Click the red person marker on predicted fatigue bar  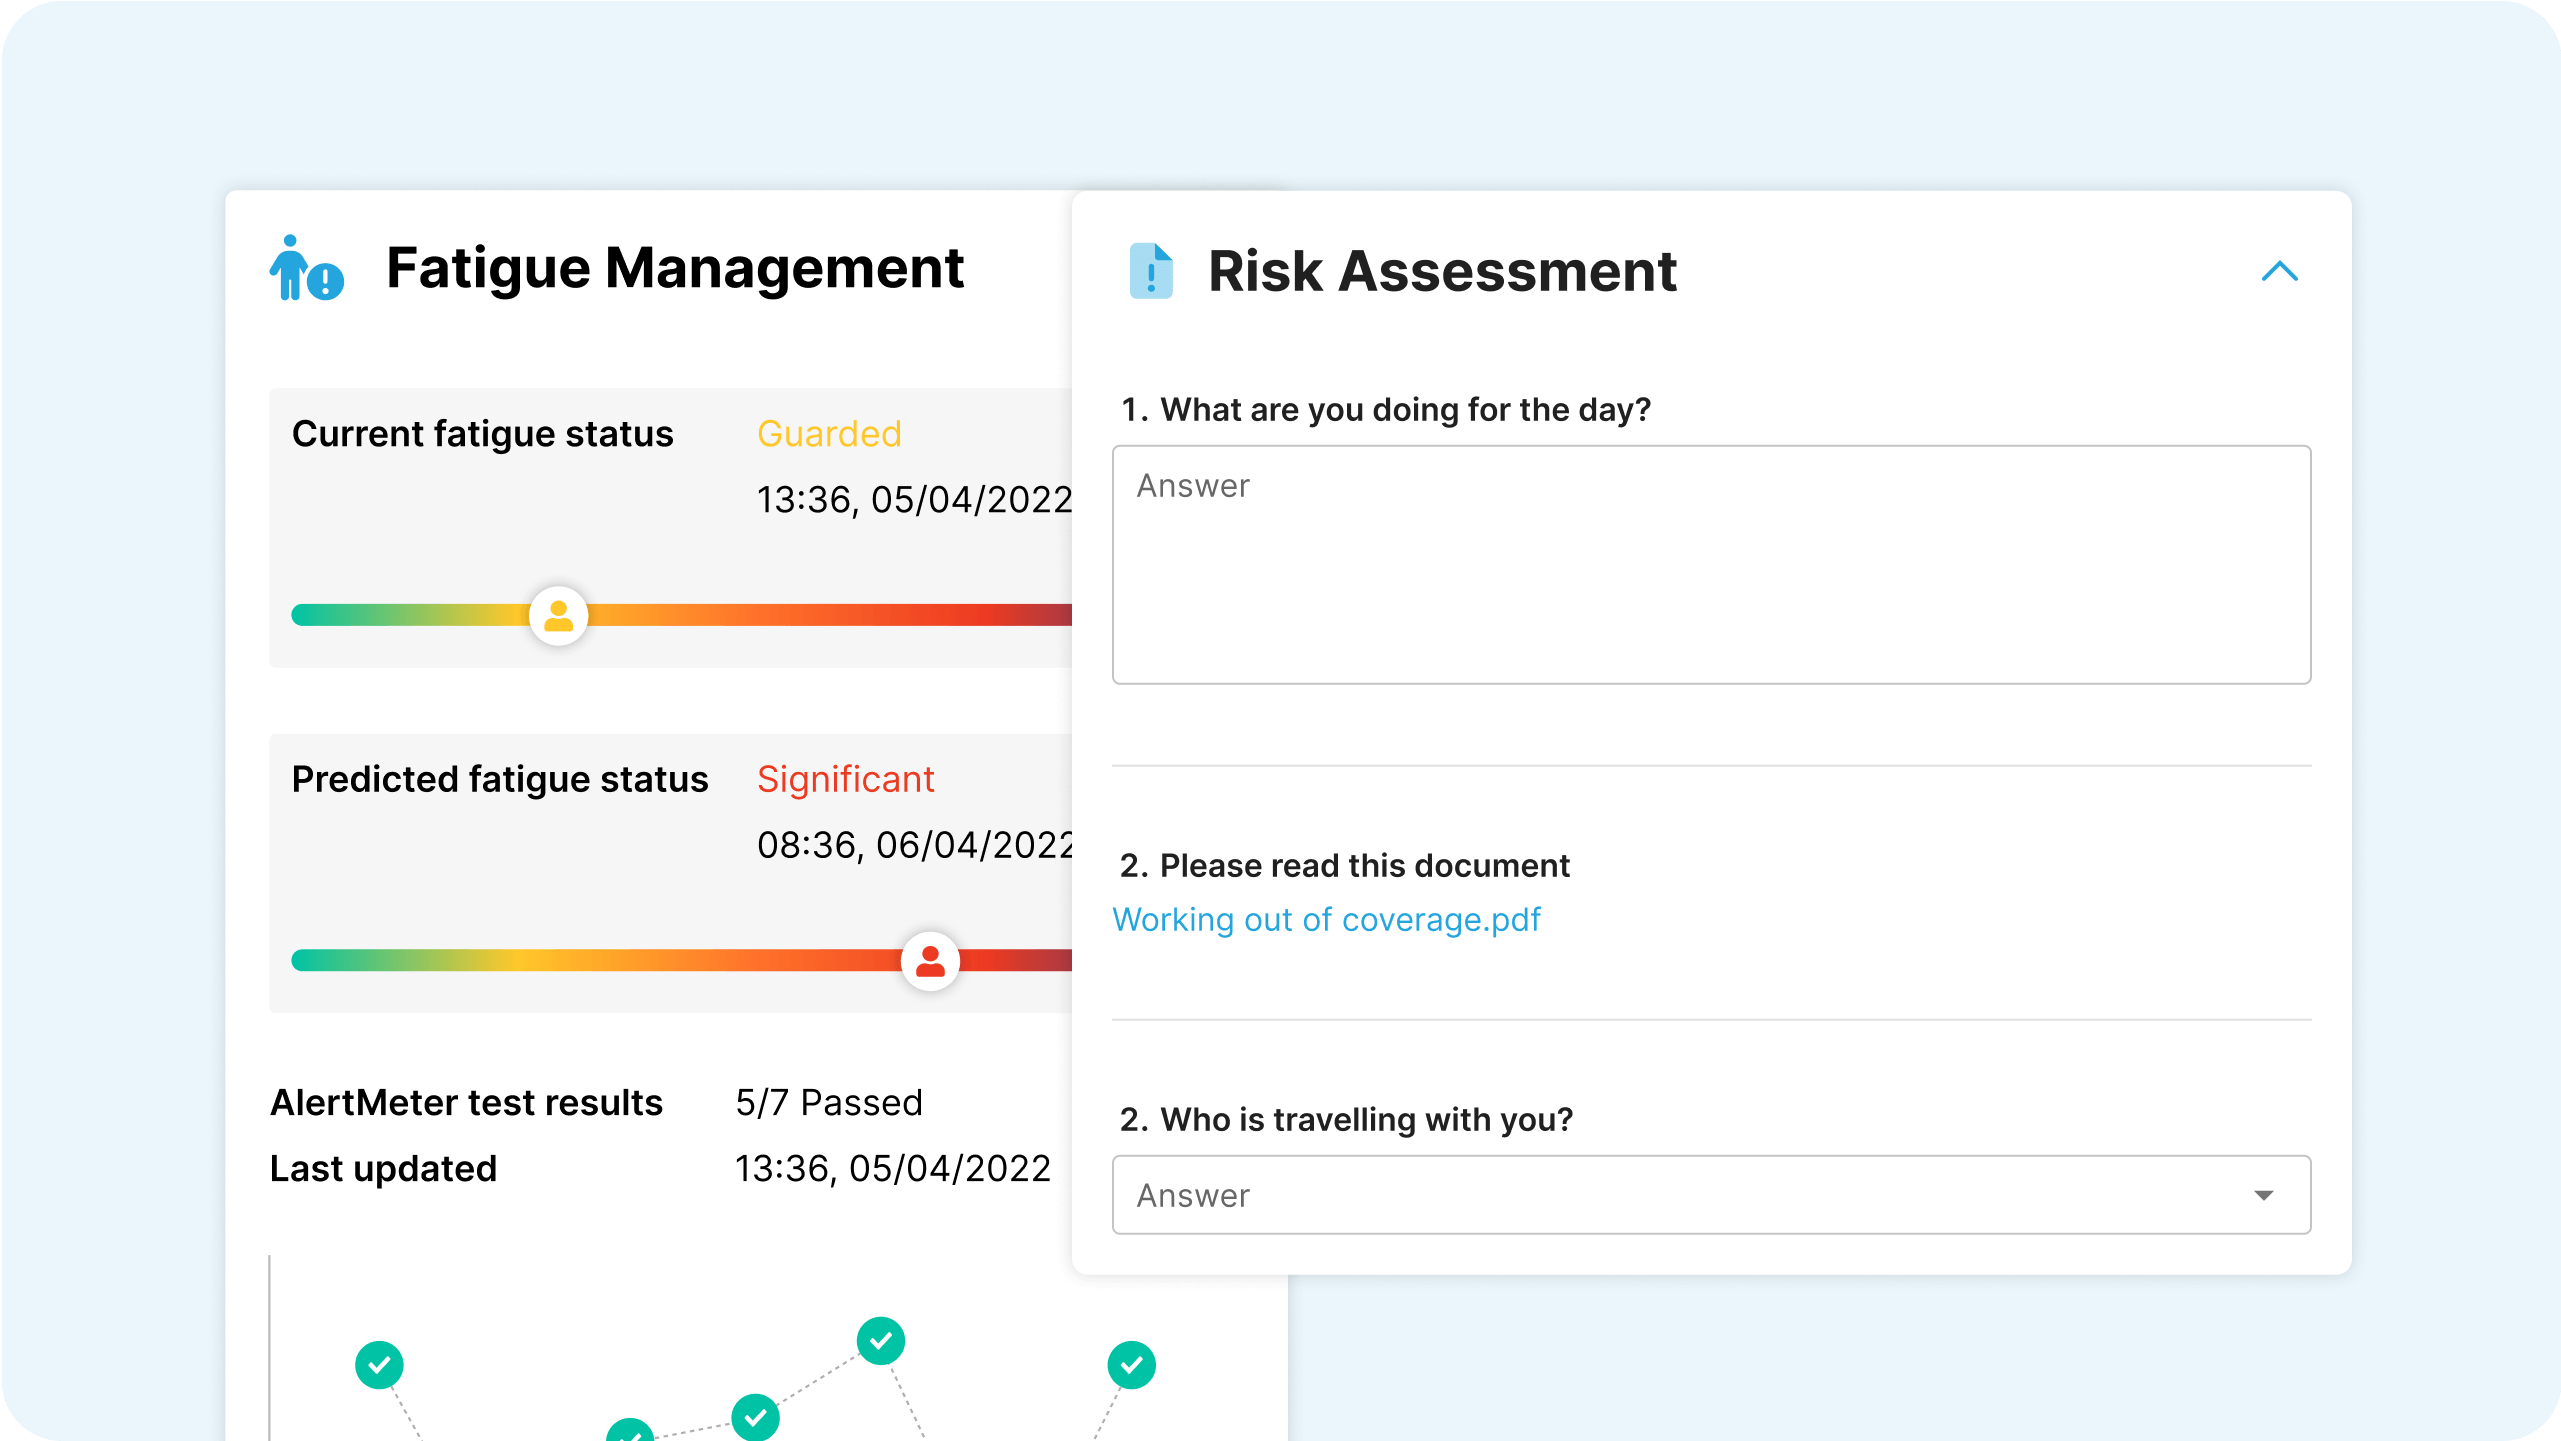click(x=930, y=961)
